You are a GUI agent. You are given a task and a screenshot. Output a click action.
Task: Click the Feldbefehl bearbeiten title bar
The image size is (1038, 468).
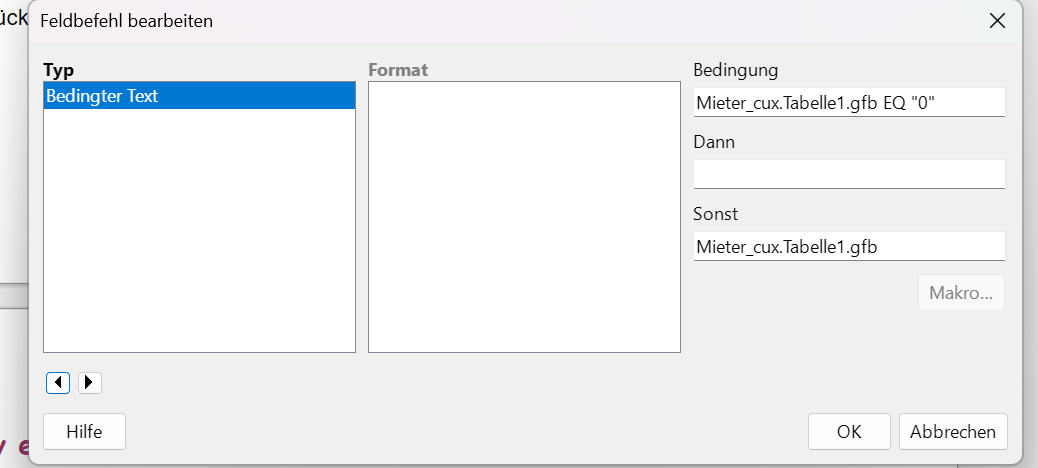click(400, 20)
